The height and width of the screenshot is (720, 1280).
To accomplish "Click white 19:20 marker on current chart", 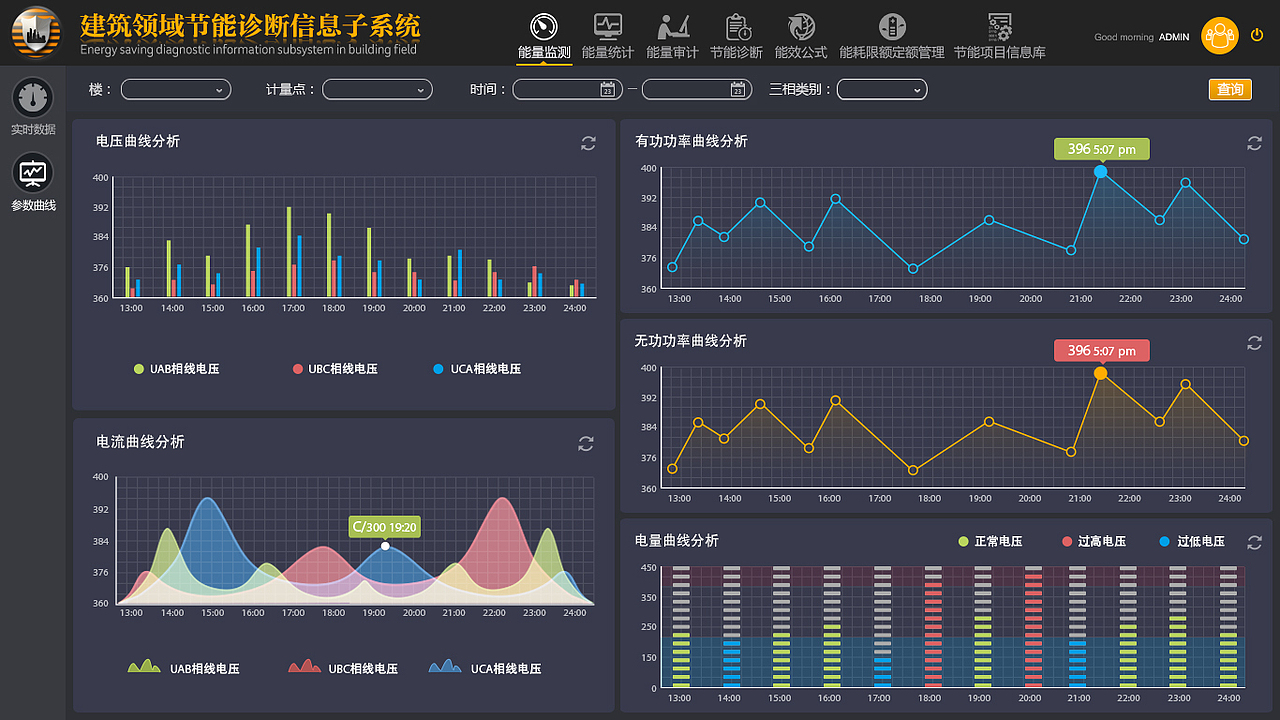I will click(385, 546).
